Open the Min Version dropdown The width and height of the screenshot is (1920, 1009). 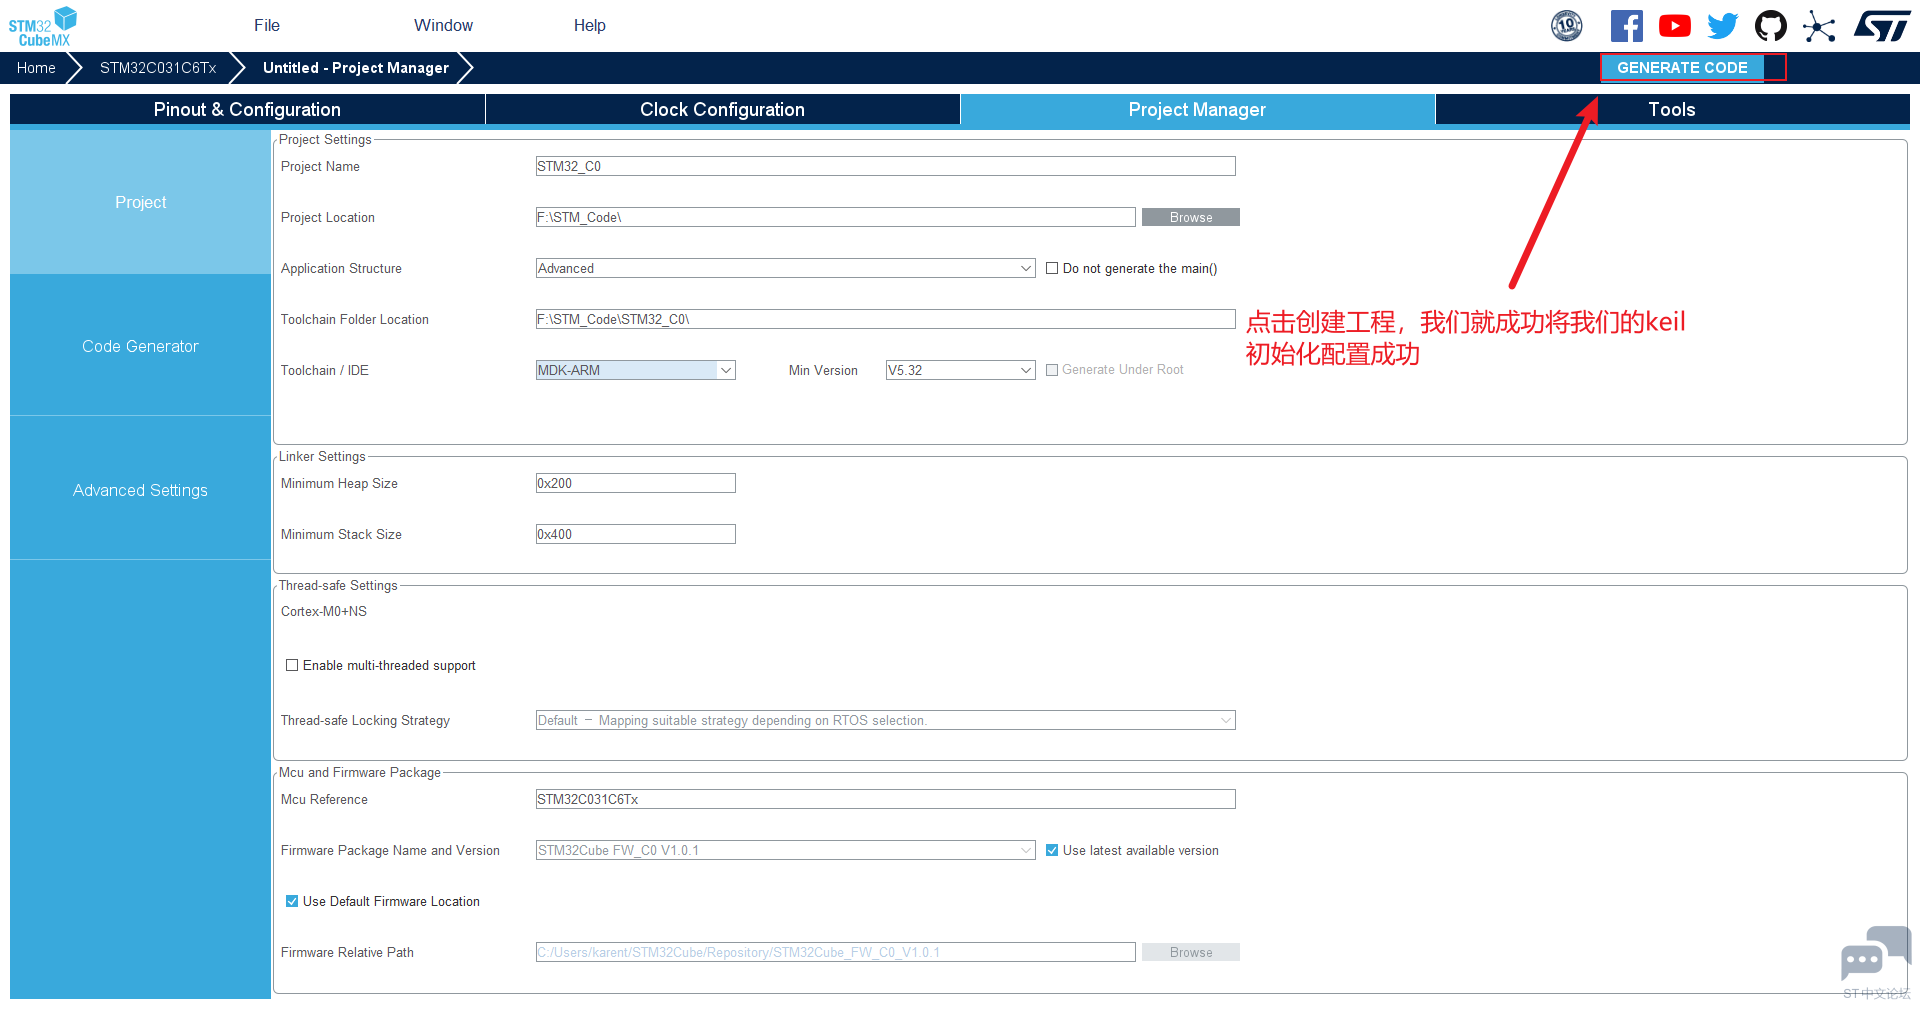pos(961,370)
